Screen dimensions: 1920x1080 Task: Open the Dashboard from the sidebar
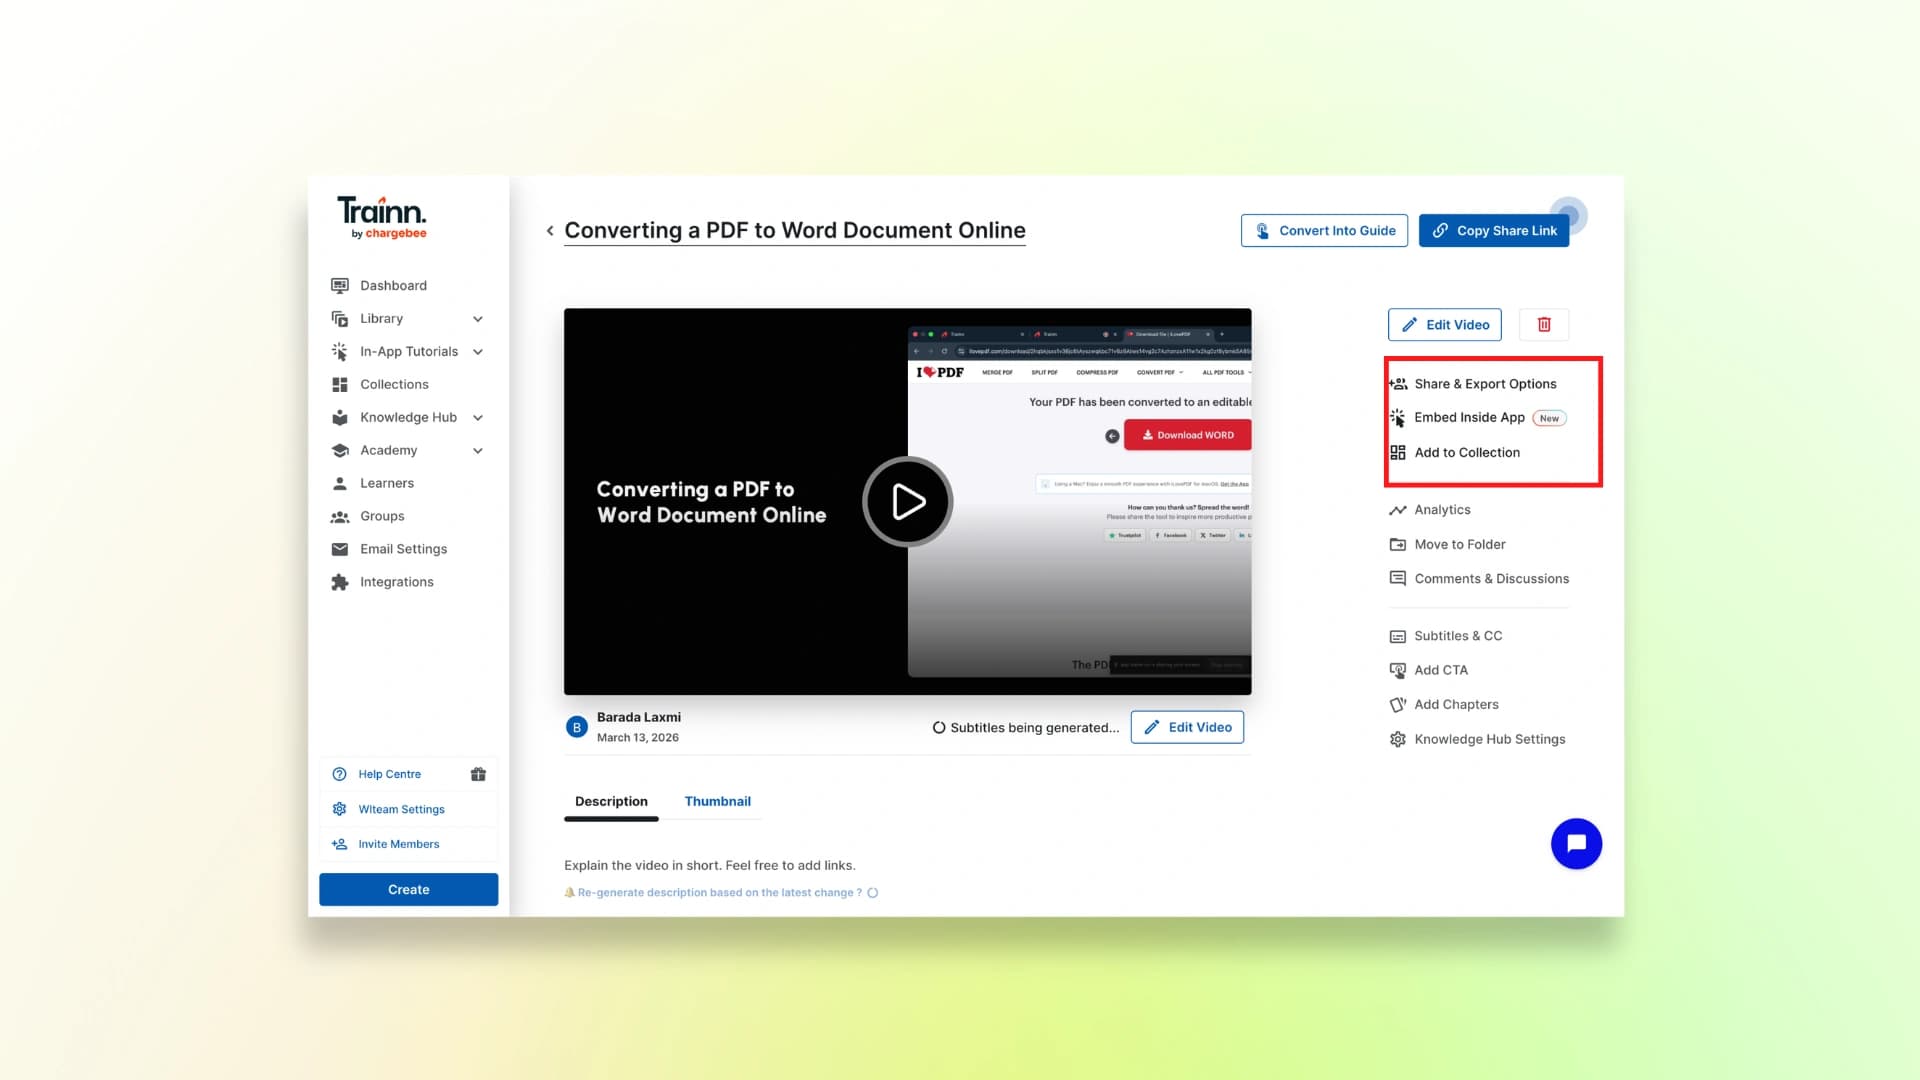(393, 285)
